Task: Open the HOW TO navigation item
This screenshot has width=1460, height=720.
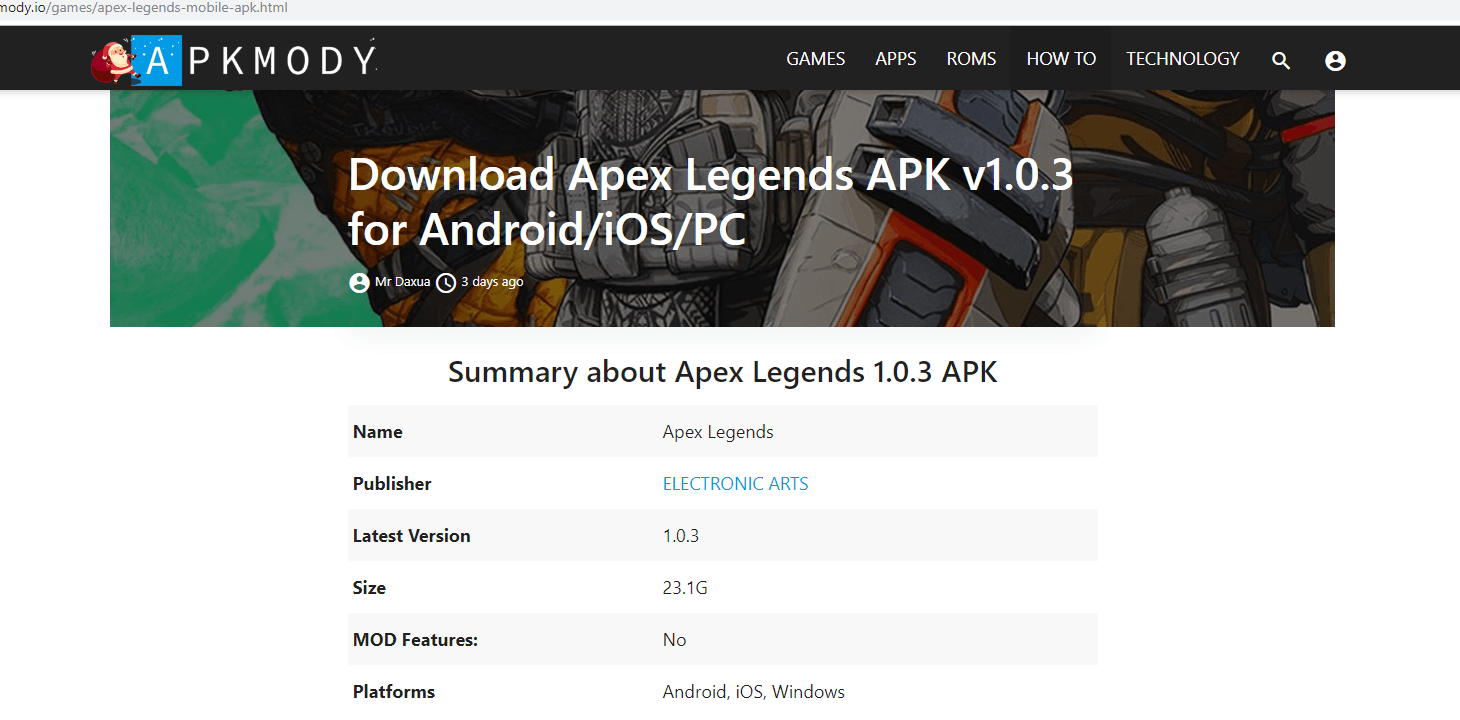Action: click(1061, 59)
